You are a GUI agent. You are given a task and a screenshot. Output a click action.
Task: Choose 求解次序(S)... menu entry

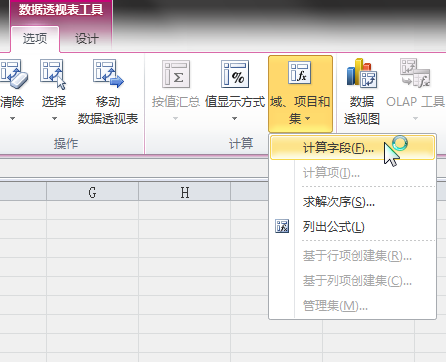pyautogui.click(x=353, y=202)
